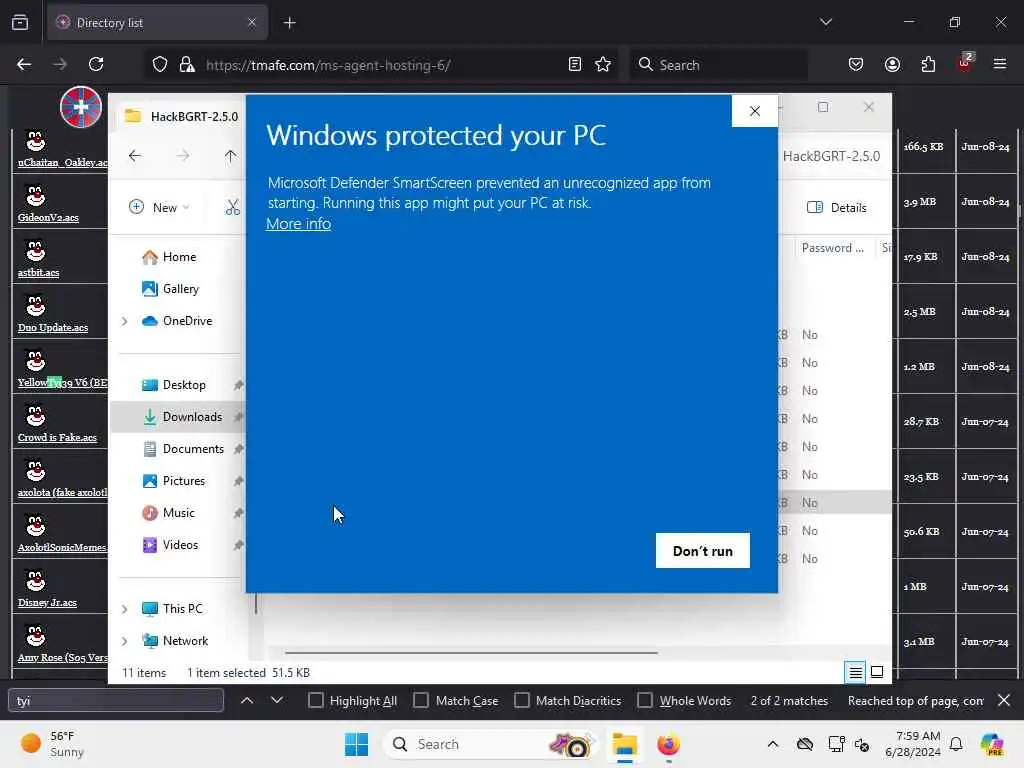
Task: Open the Pocket save icon
Action: tap(856, 64)
